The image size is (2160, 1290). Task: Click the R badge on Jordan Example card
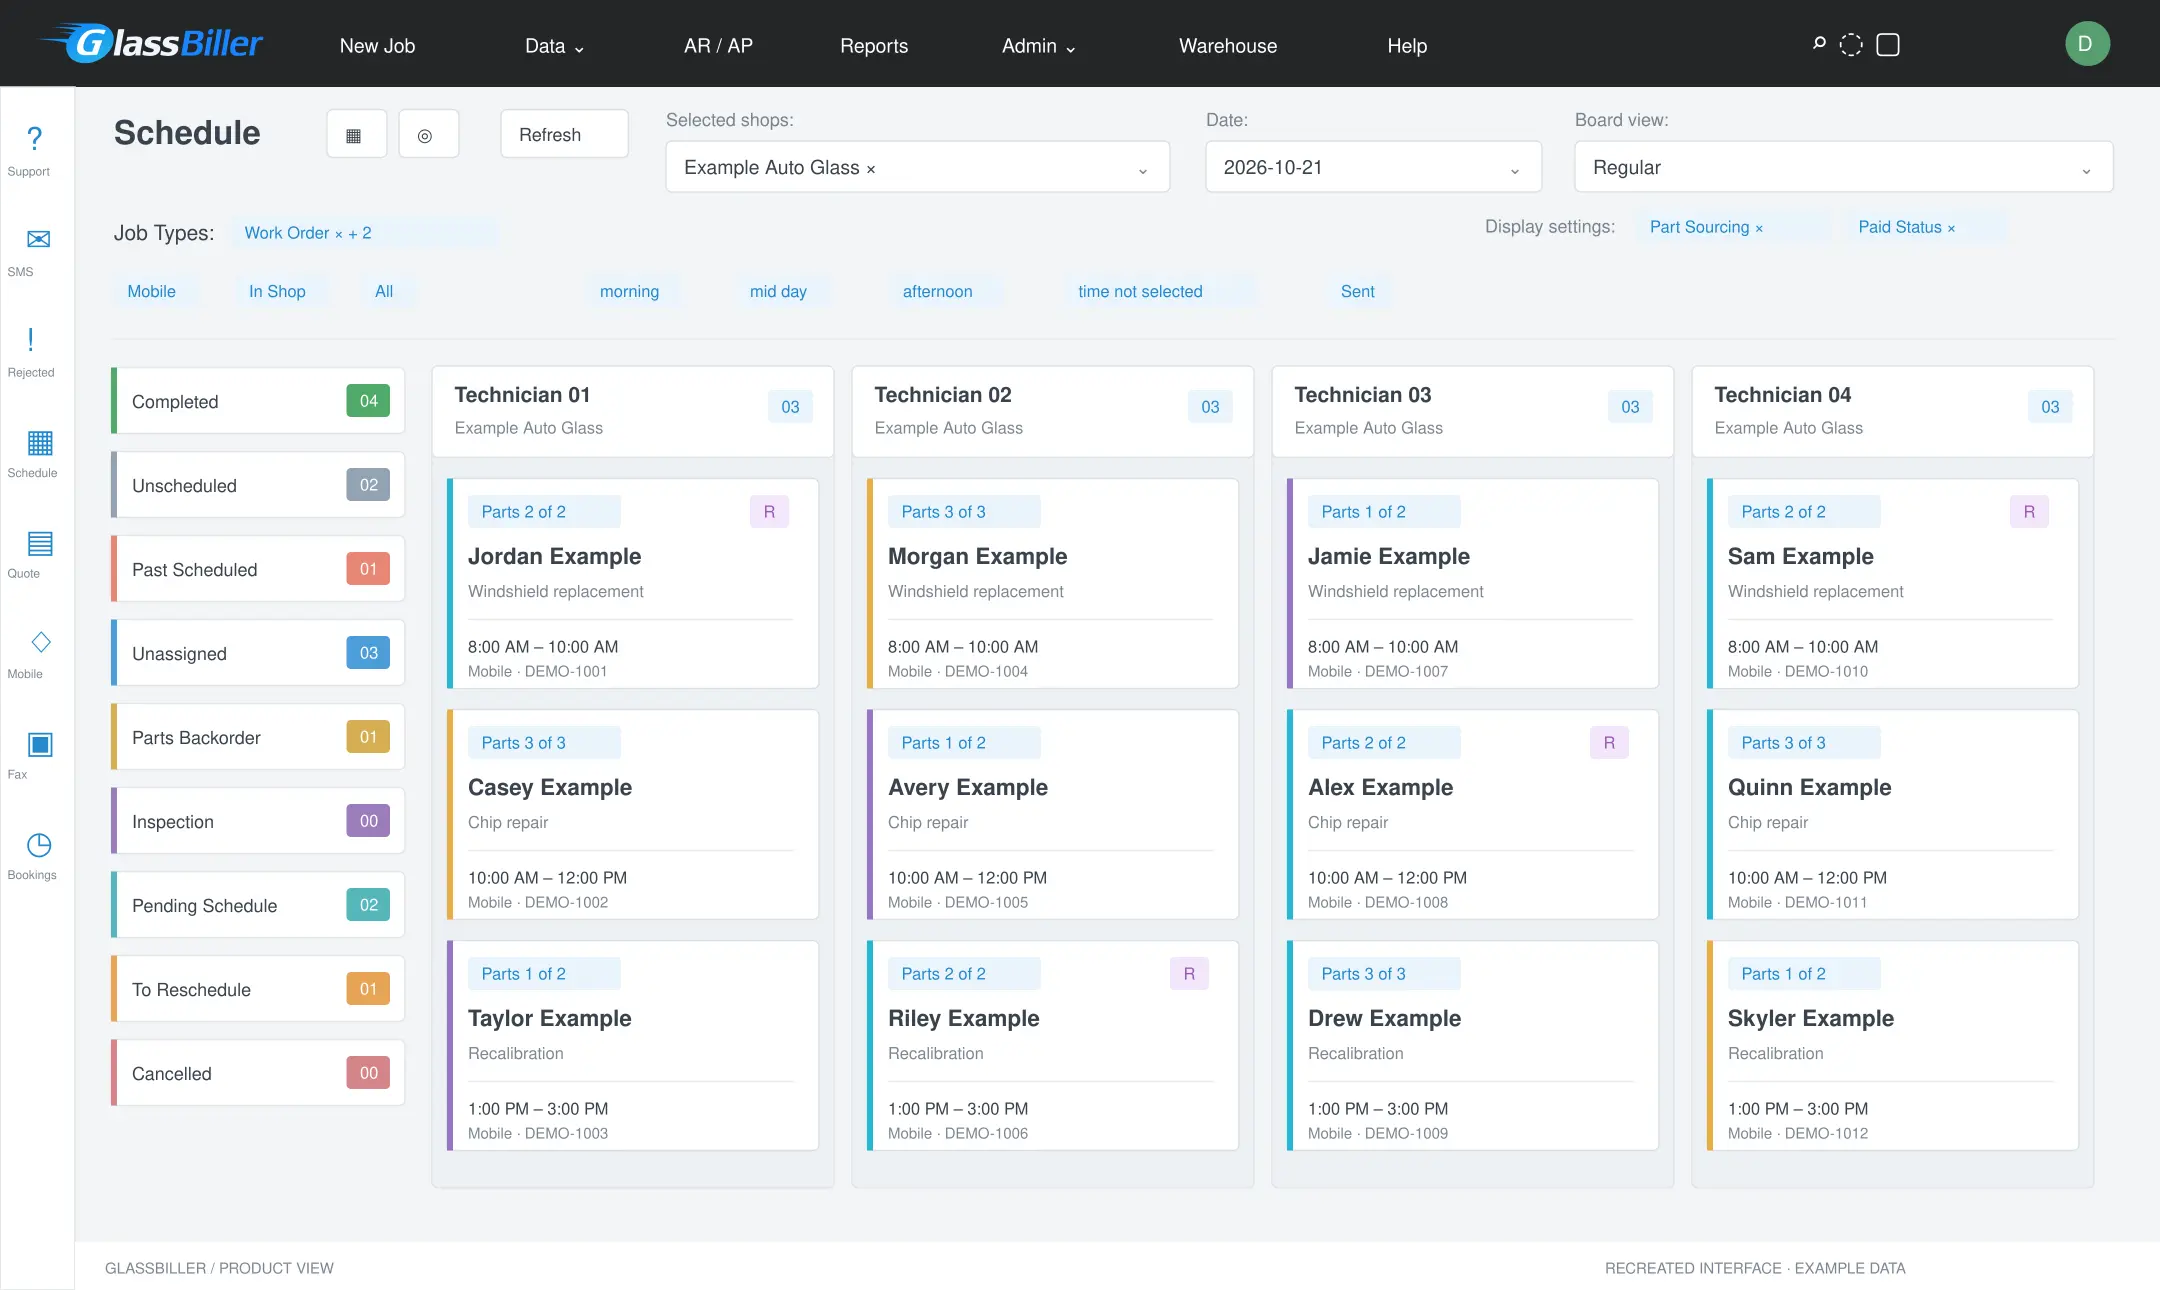769,512
